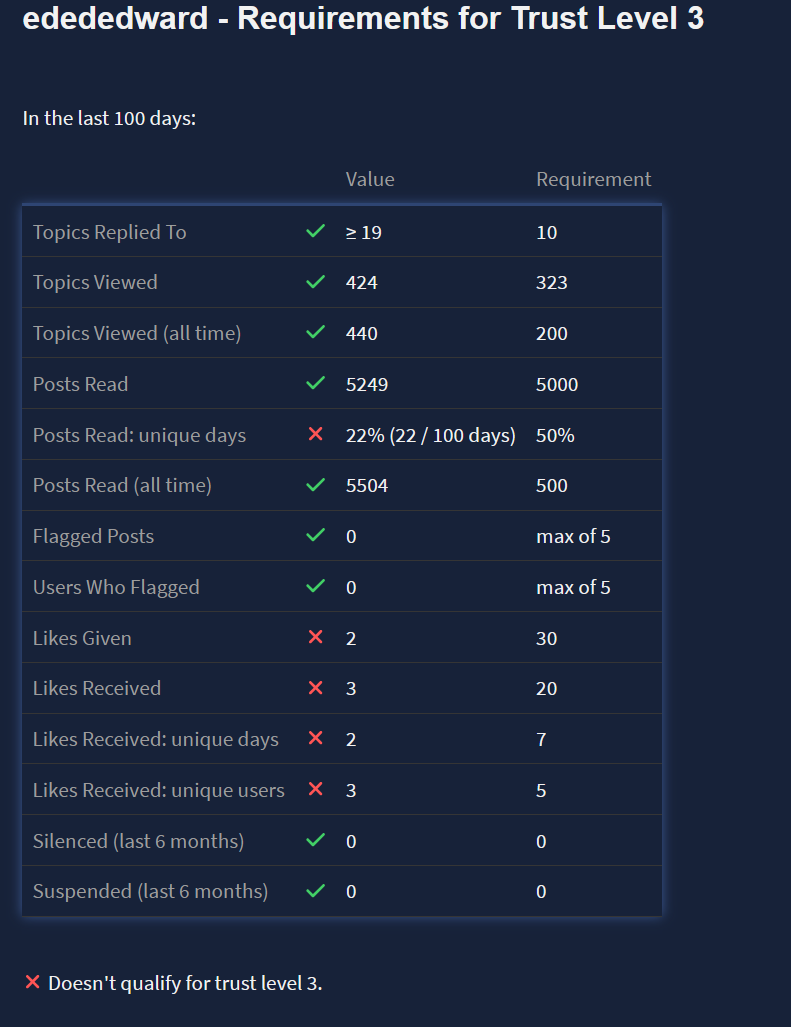791x1027 pixels.
Task: Click the green checkmark for Silenced (last 6 months)
Action: pyautogui.click(x=316, y=841)
